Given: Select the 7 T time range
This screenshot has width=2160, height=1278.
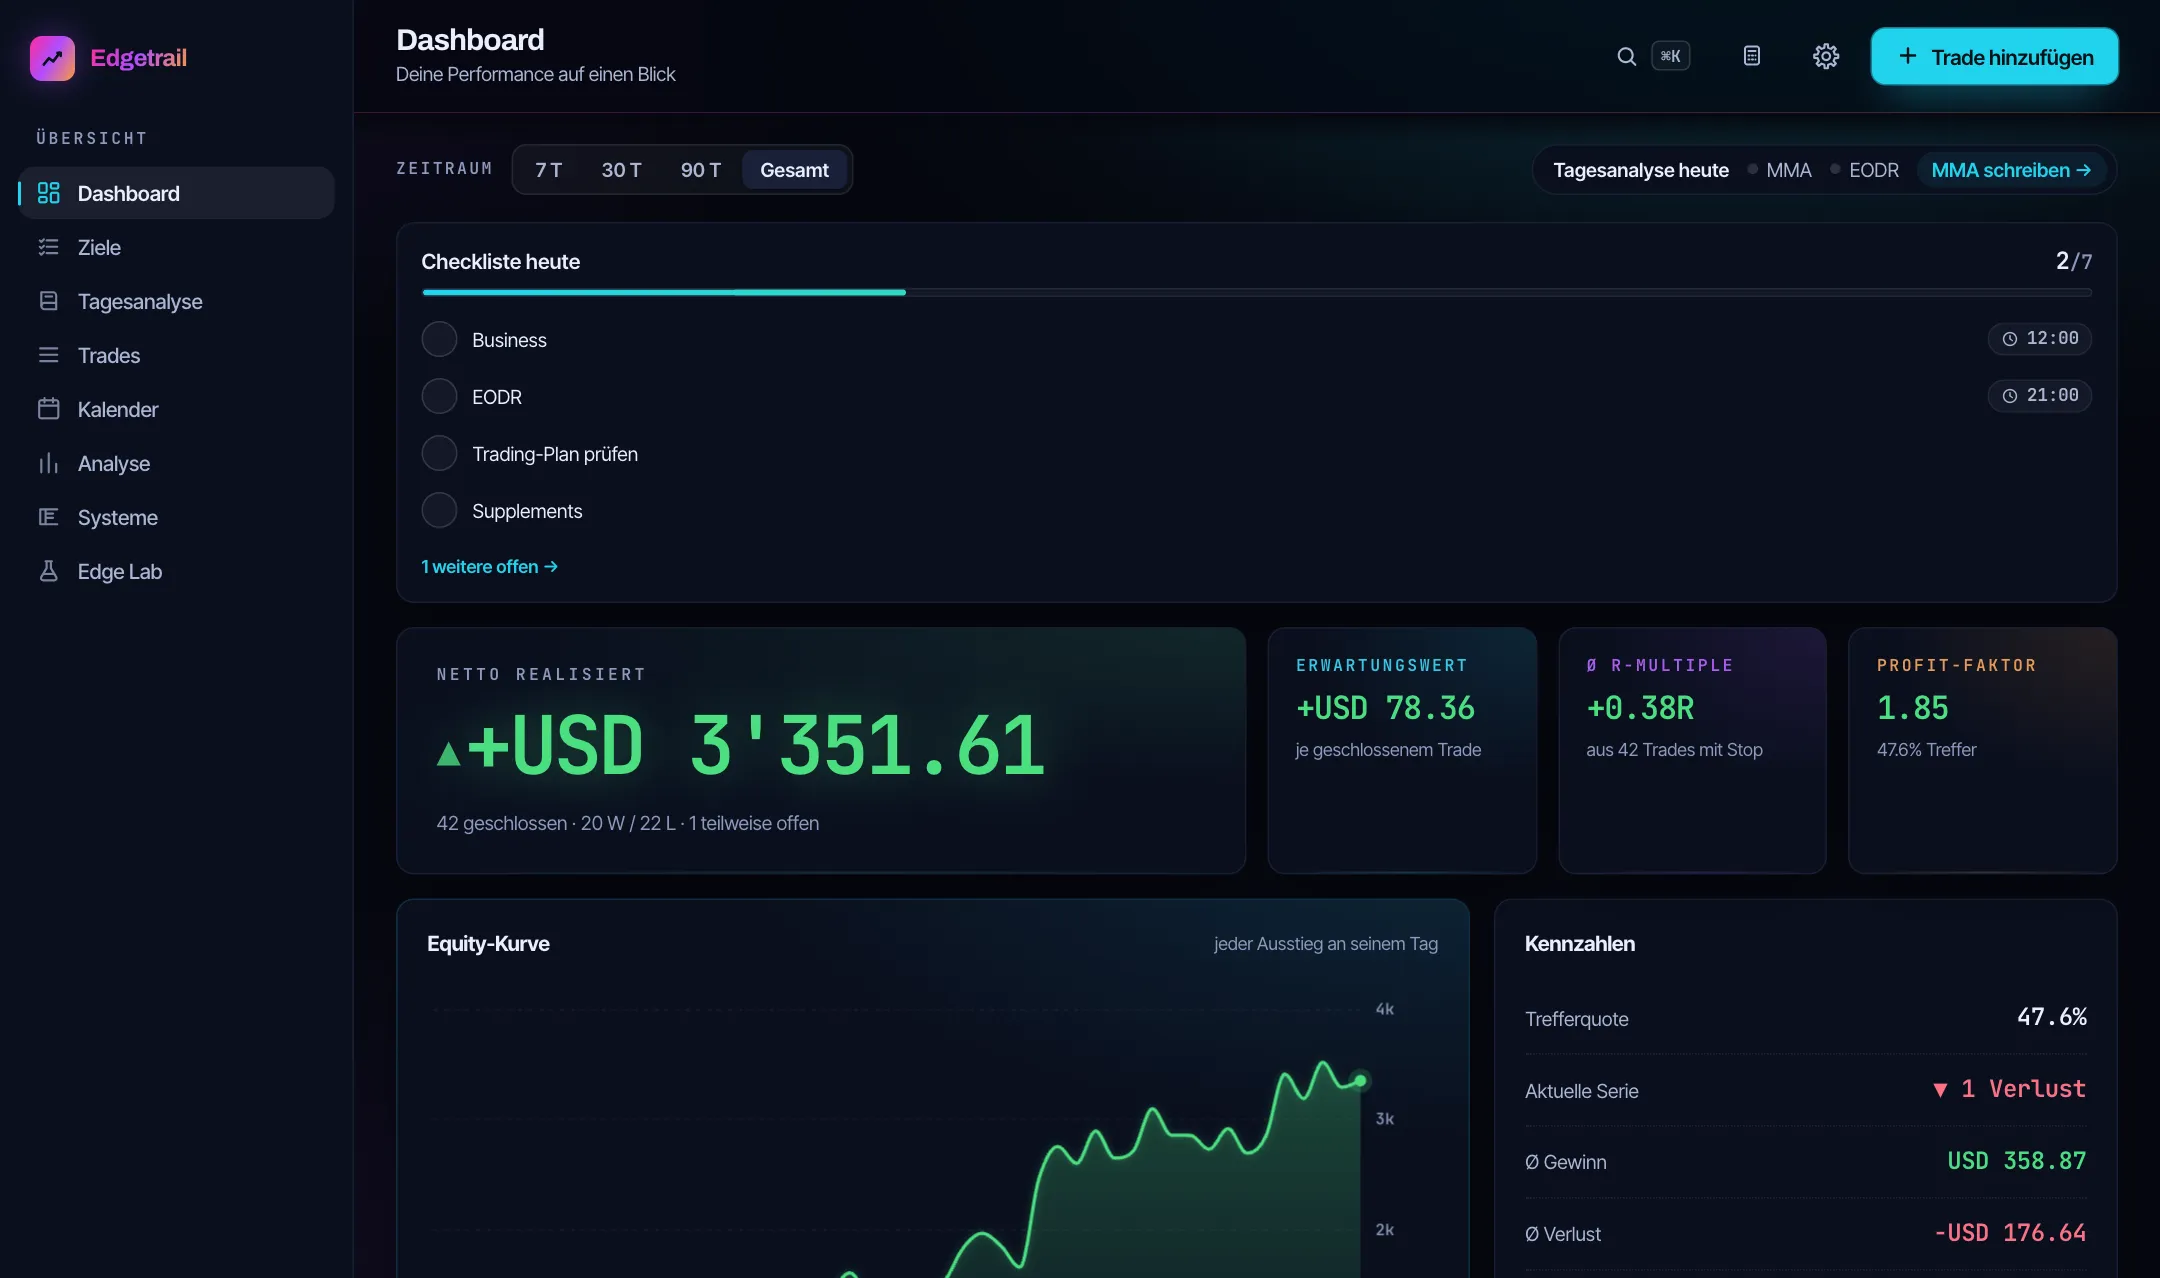Looking at the screenshot, I should 548,170.
